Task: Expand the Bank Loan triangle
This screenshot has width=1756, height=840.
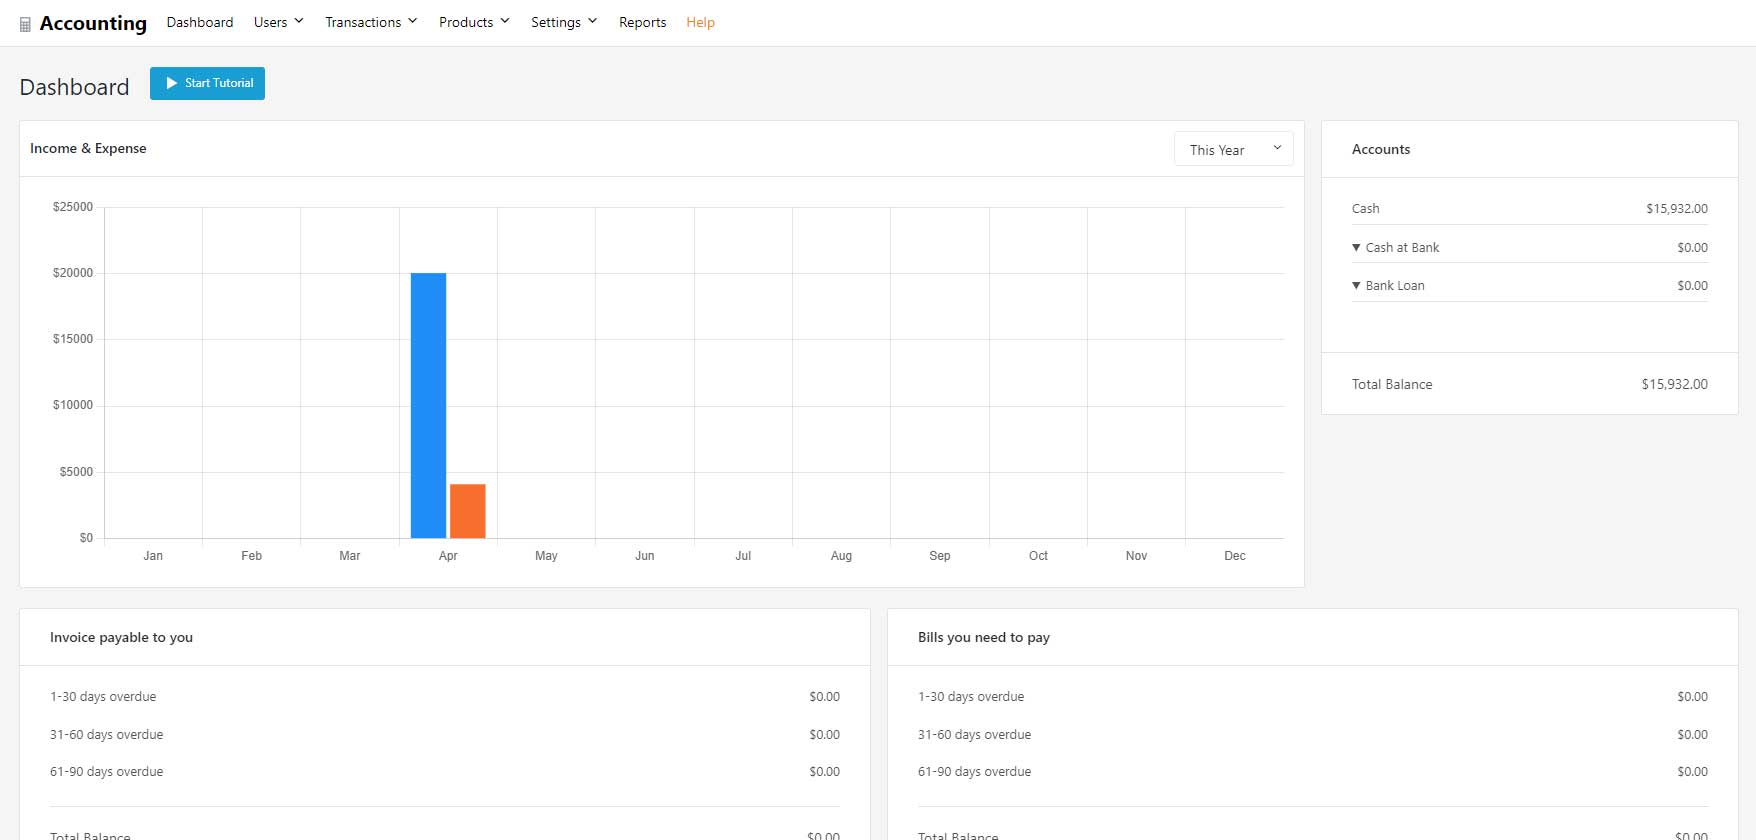Action: pyautogui.click(x=1356, y=285)
